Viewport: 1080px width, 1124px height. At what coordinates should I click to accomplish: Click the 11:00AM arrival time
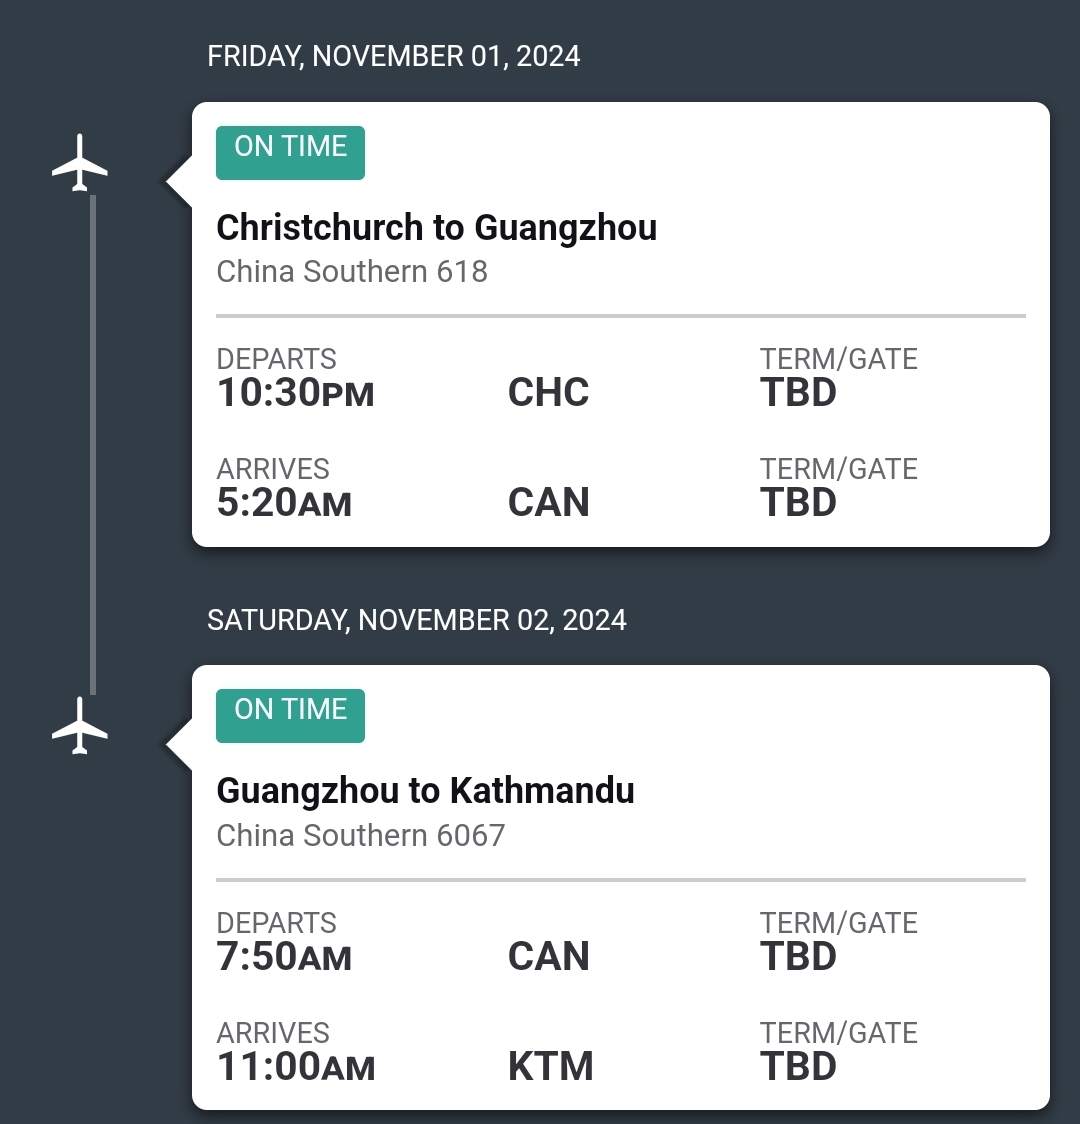(296, 1066)
